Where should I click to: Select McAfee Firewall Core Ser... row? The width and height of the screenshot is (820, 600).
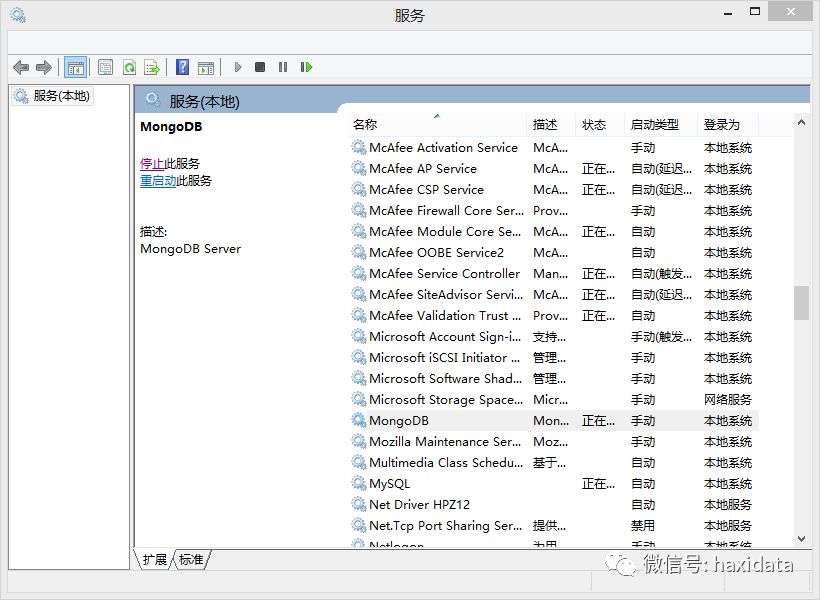(x=553, y=210)
